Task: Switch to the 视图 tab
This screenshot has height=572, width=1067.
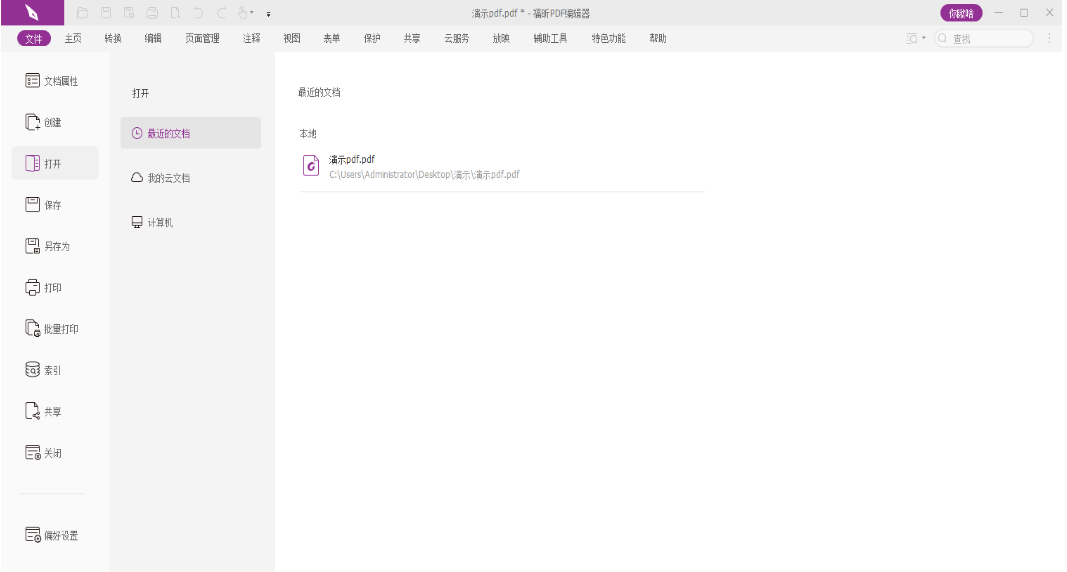Action: 292,39
